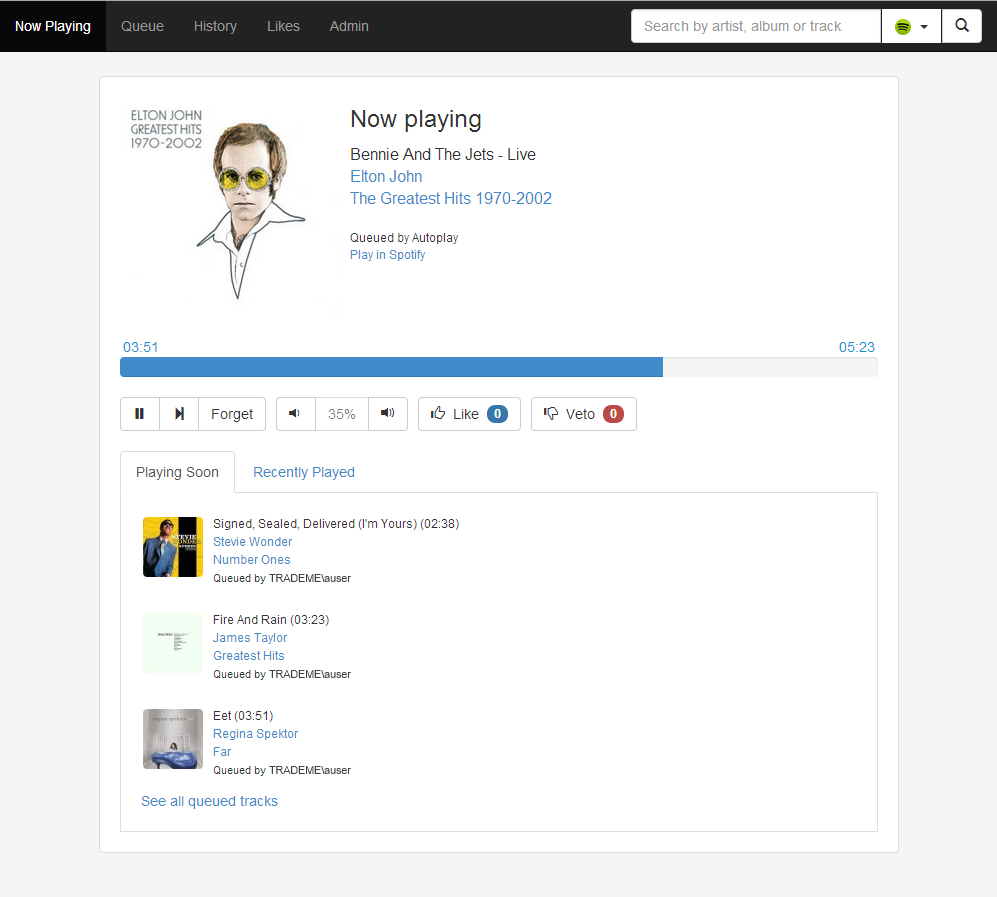Screen dimensions: 997x897
Task: Click the total duration 05:23
Action: 856,347
